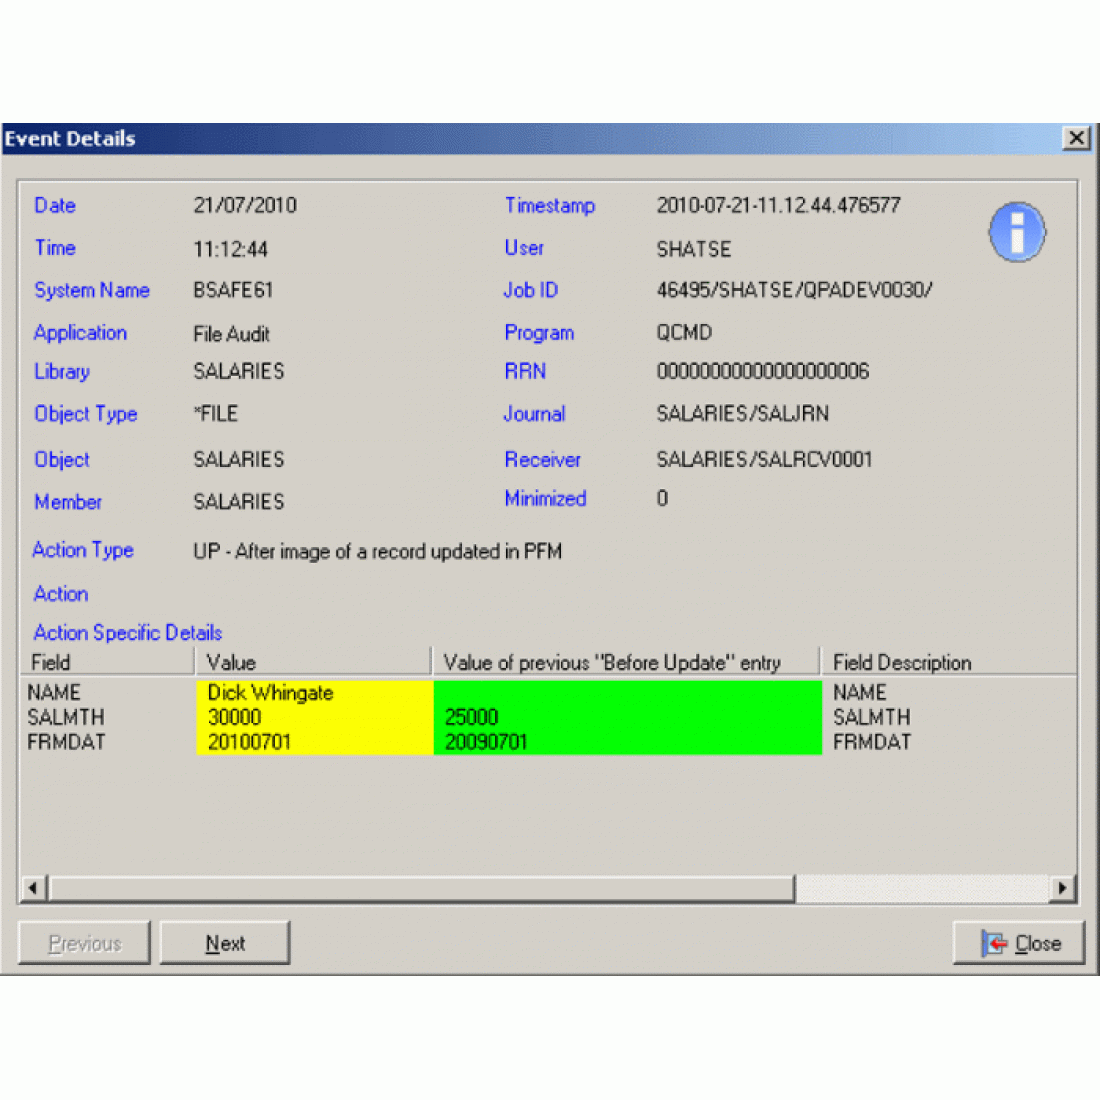Click the horizontal scrollbar thumb
This screenshot has width=1100, height=1100.
tap(422, 888)
